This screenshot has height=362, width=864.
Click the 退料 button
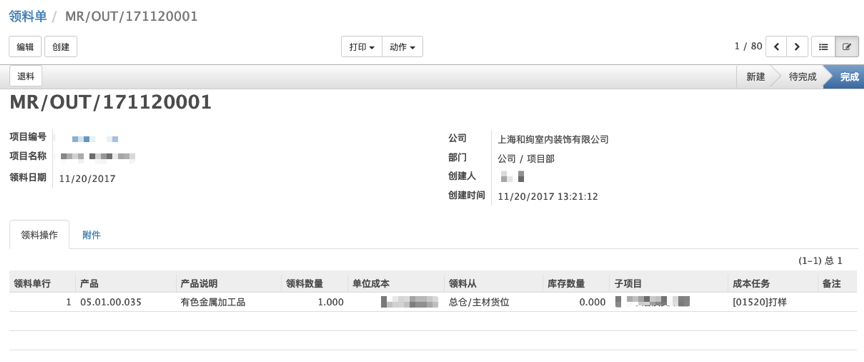[26, 77]
